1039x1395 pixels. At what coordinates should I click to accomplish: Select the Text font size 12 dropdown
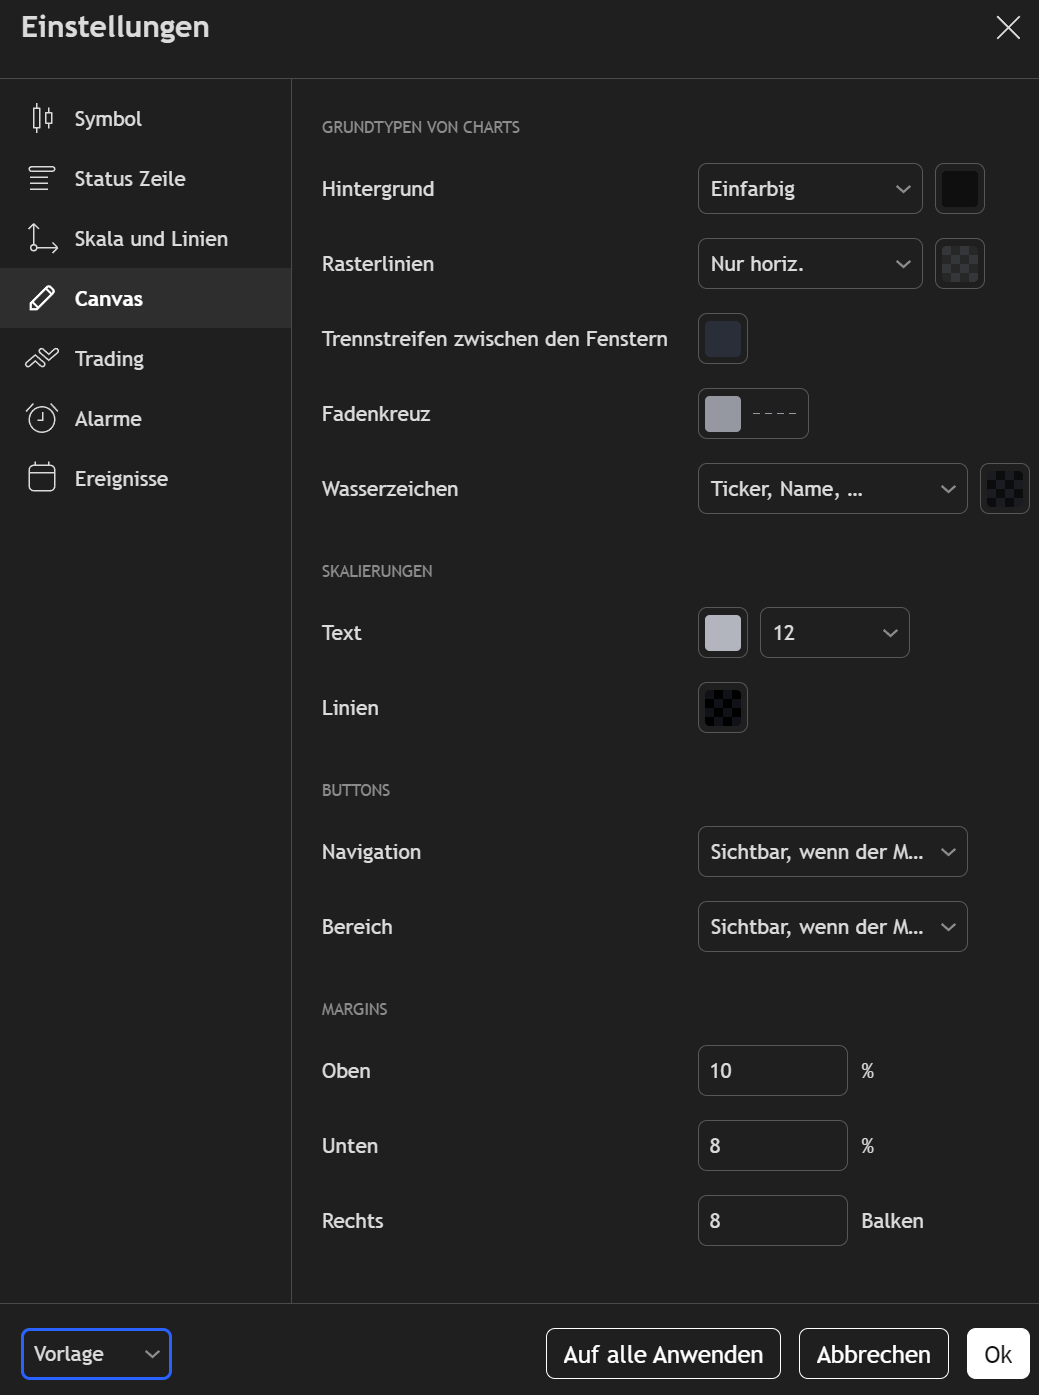(834, 633)
